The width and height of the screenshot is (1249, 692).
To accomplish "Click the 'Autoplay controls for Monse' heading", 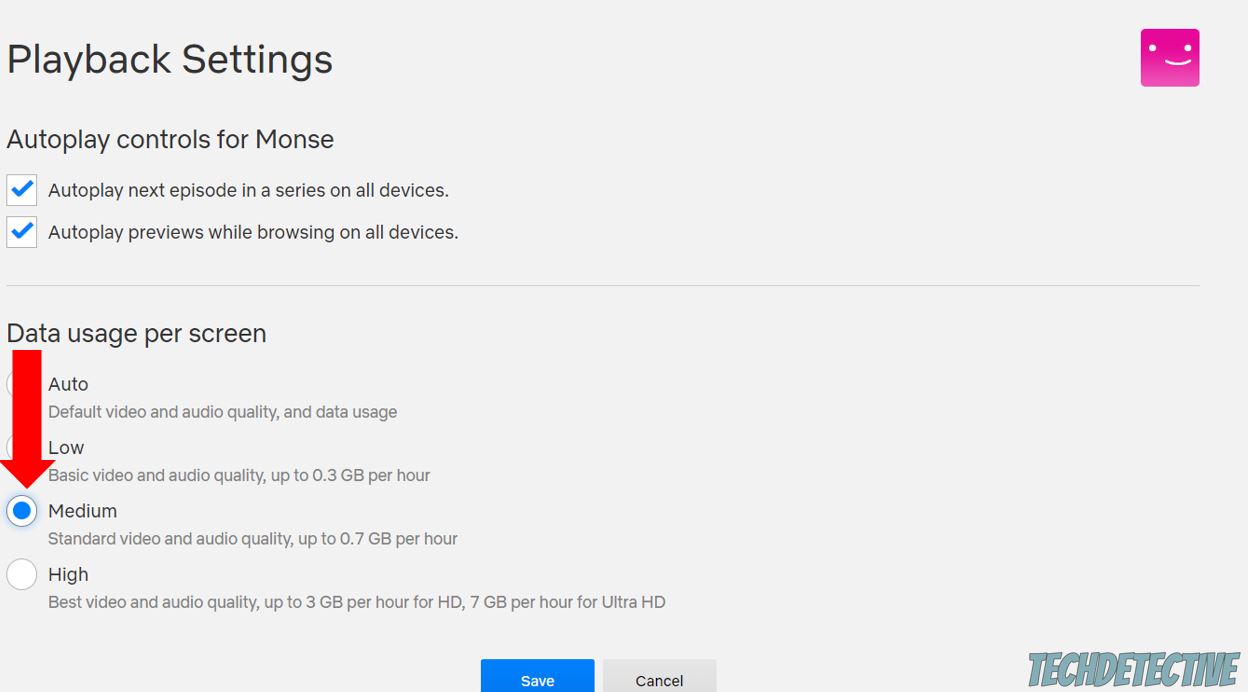I will (170, 139).
